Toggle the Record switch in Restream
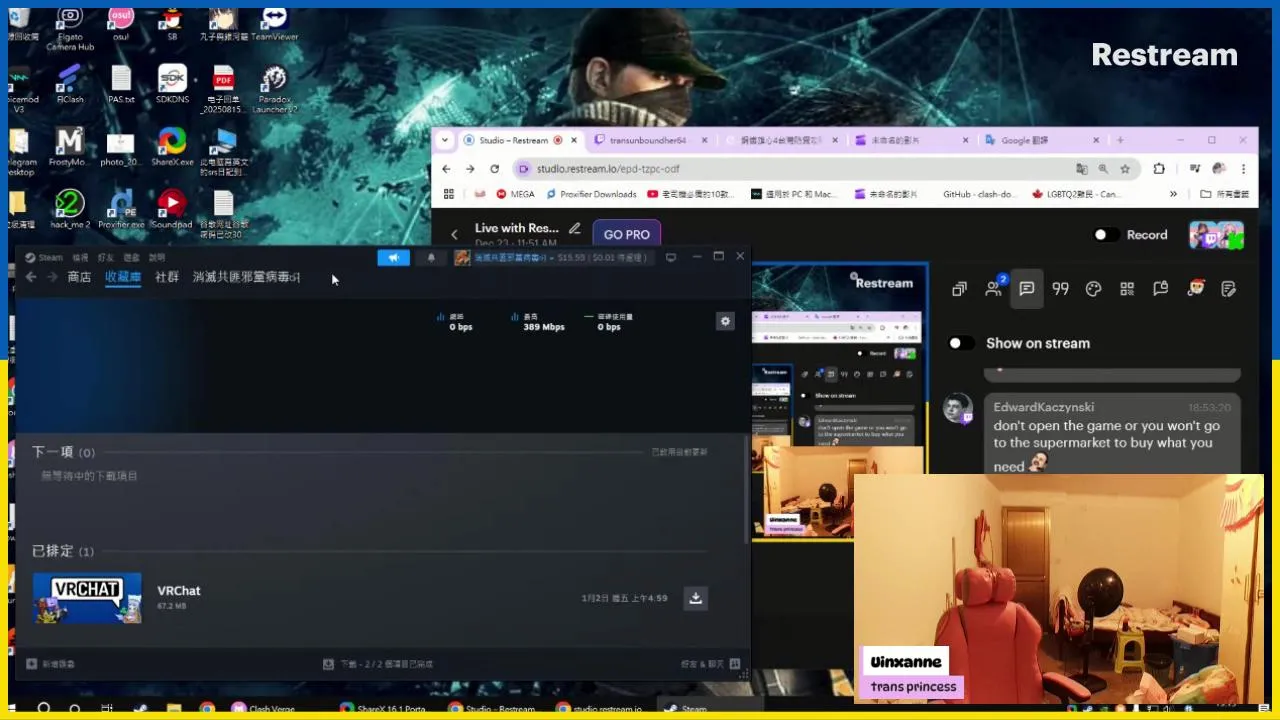 click(1106, 235)
